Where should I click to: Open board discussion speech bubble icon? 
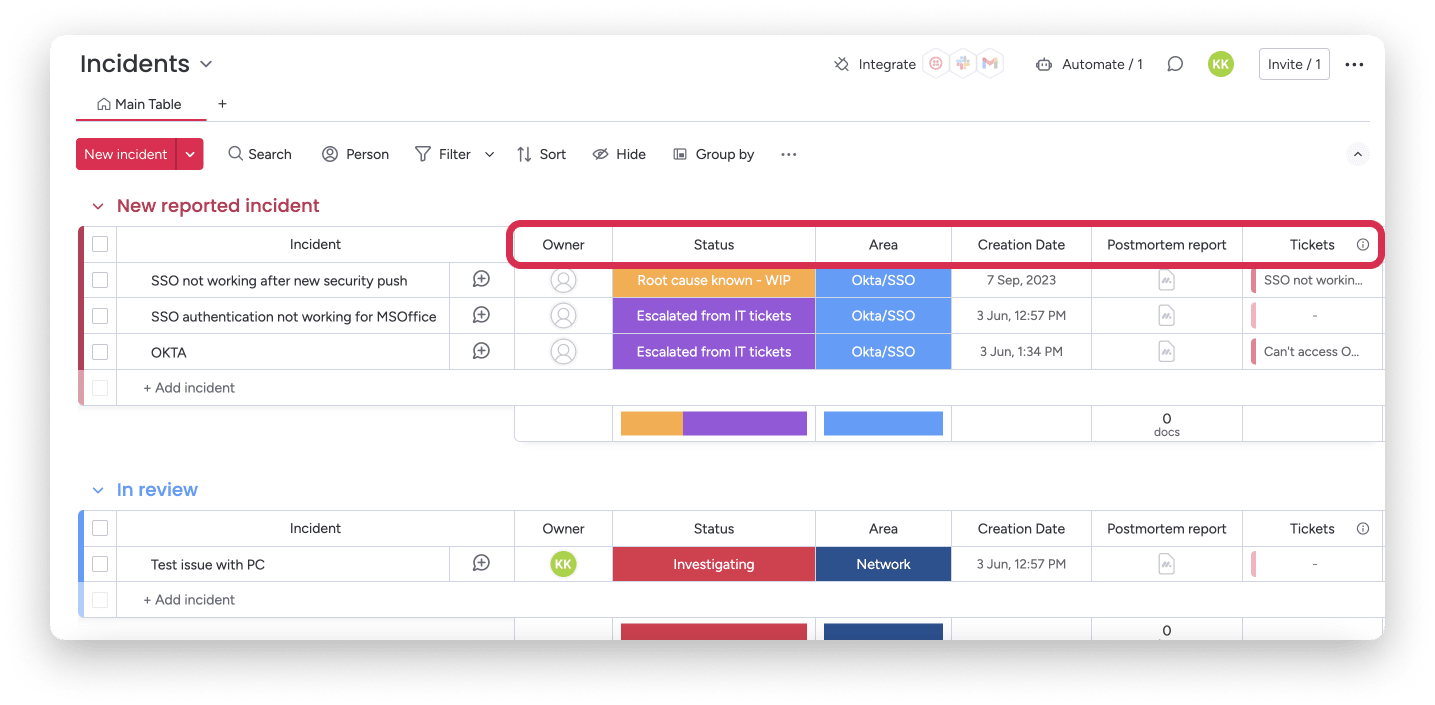(x=1176, y=64)
